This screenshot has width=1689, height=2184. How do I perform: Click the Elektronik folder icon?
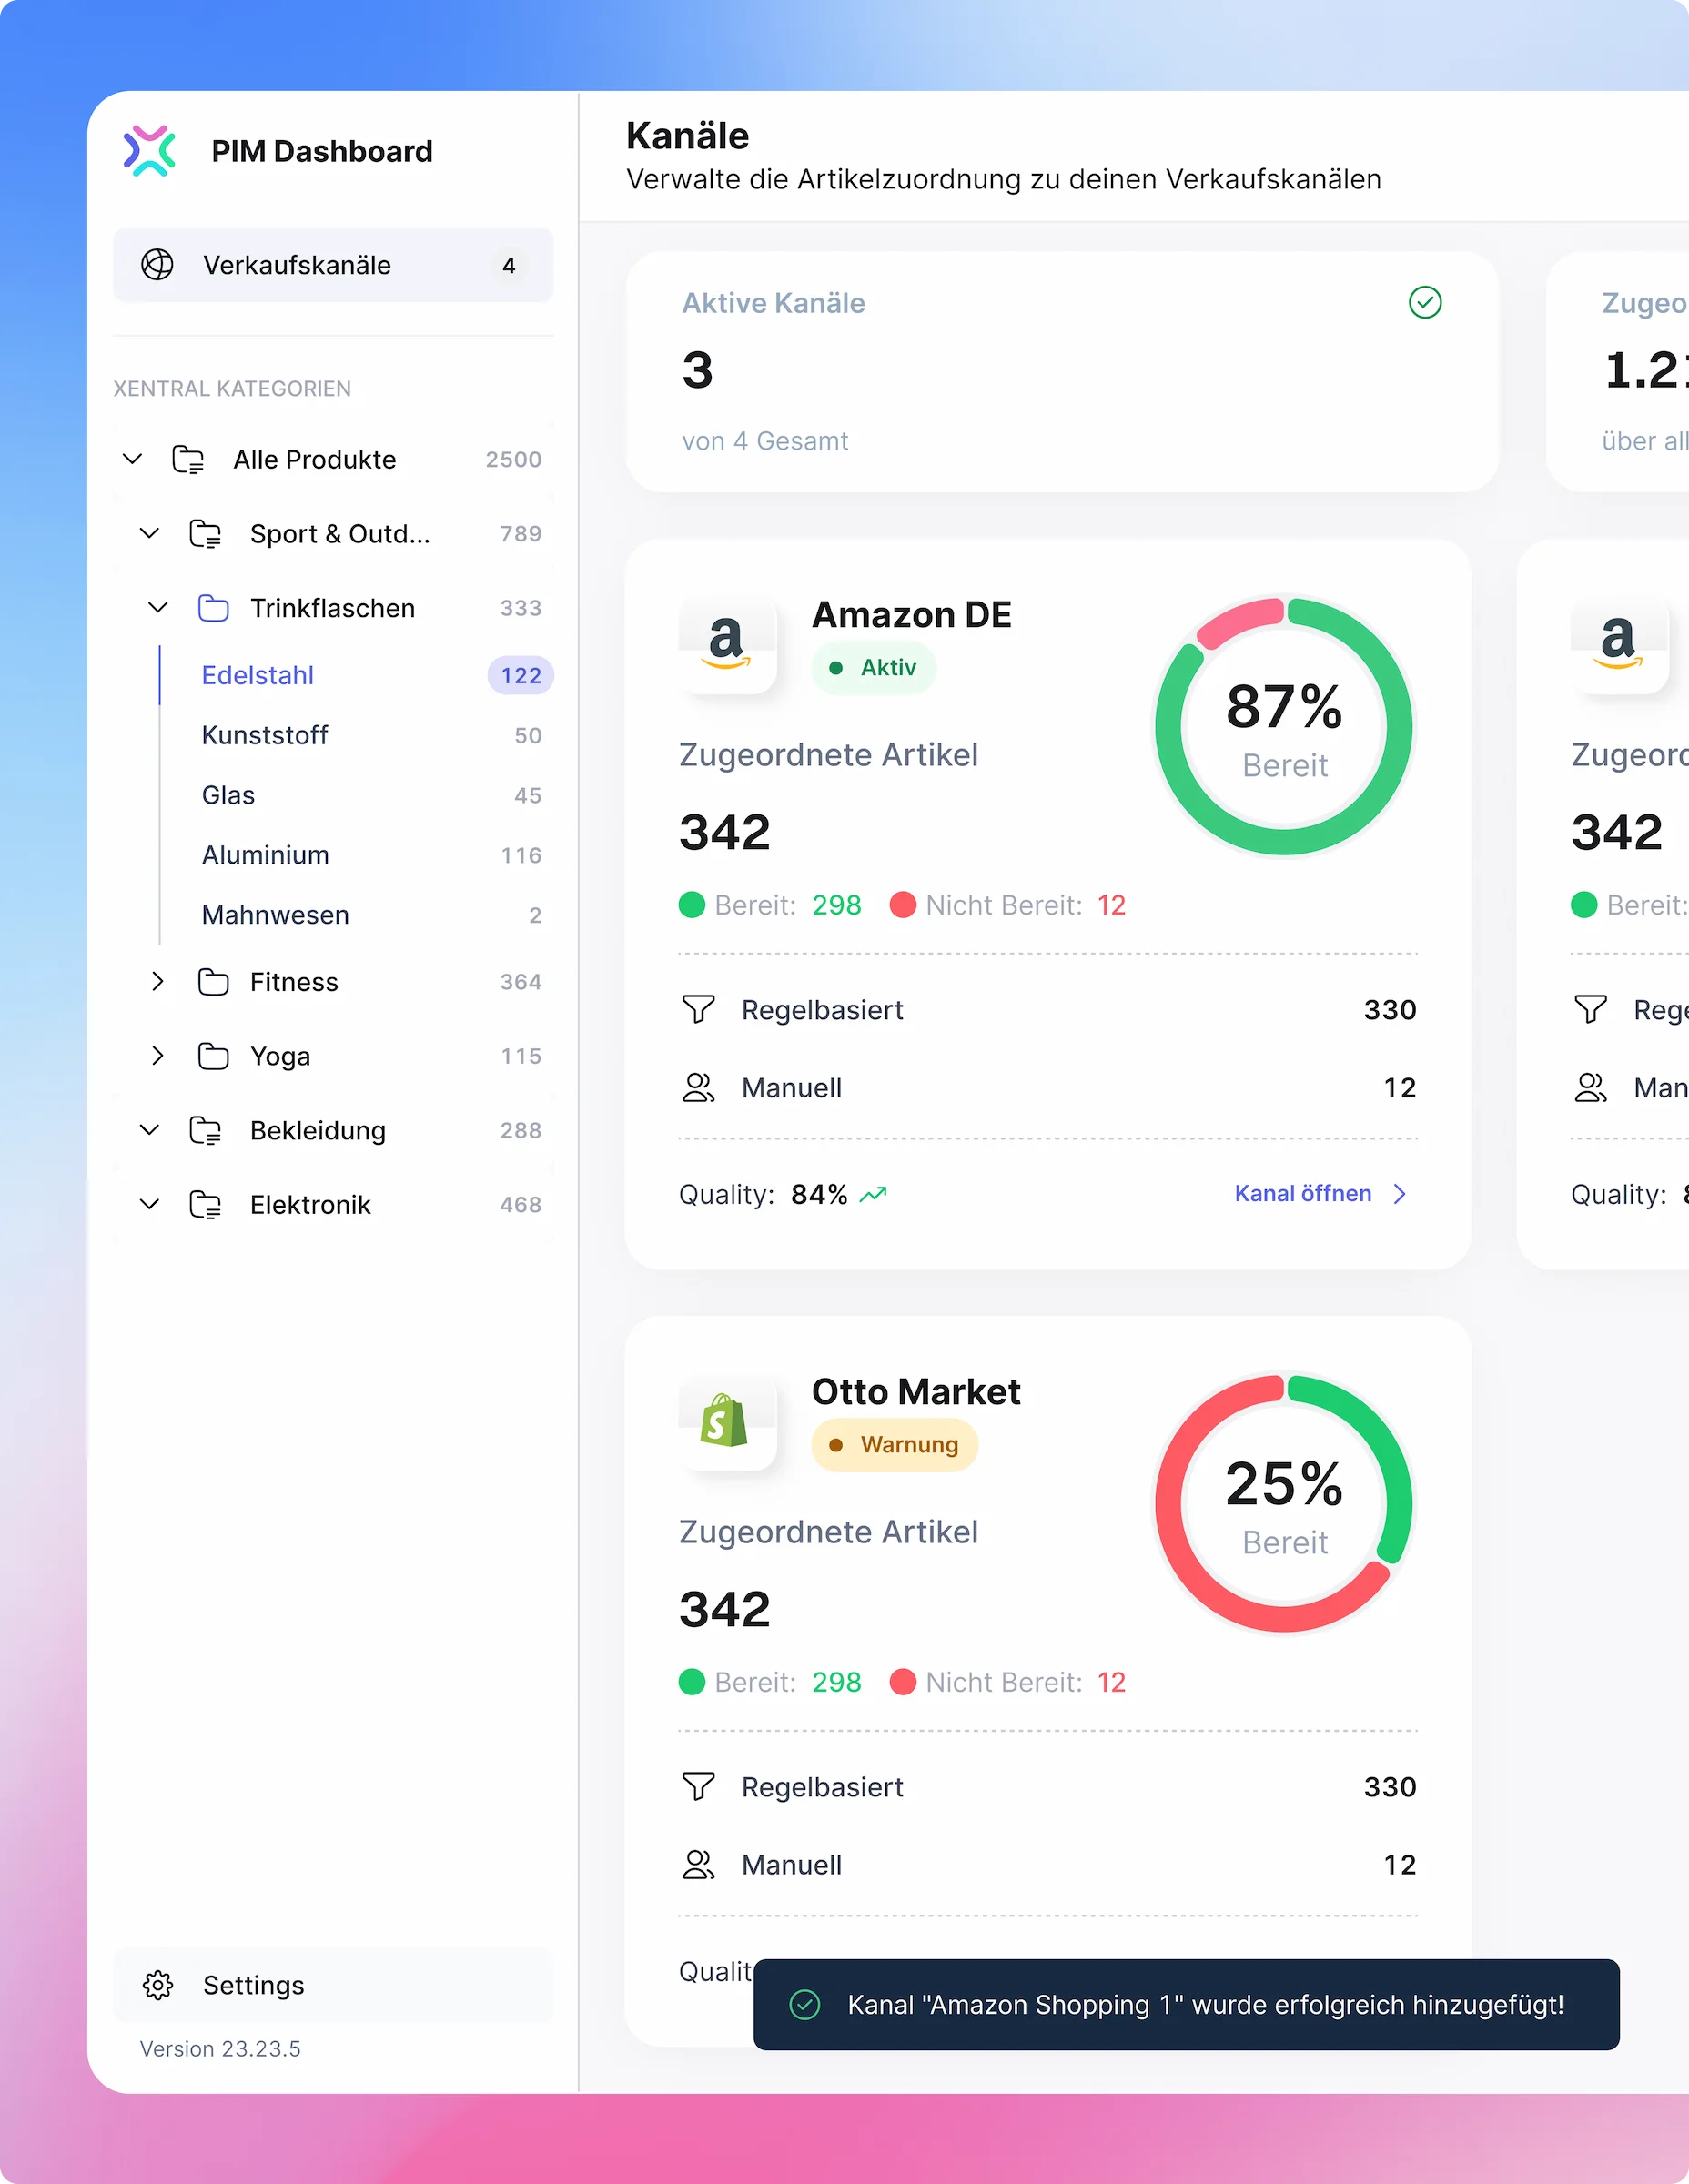point(205,1204)
